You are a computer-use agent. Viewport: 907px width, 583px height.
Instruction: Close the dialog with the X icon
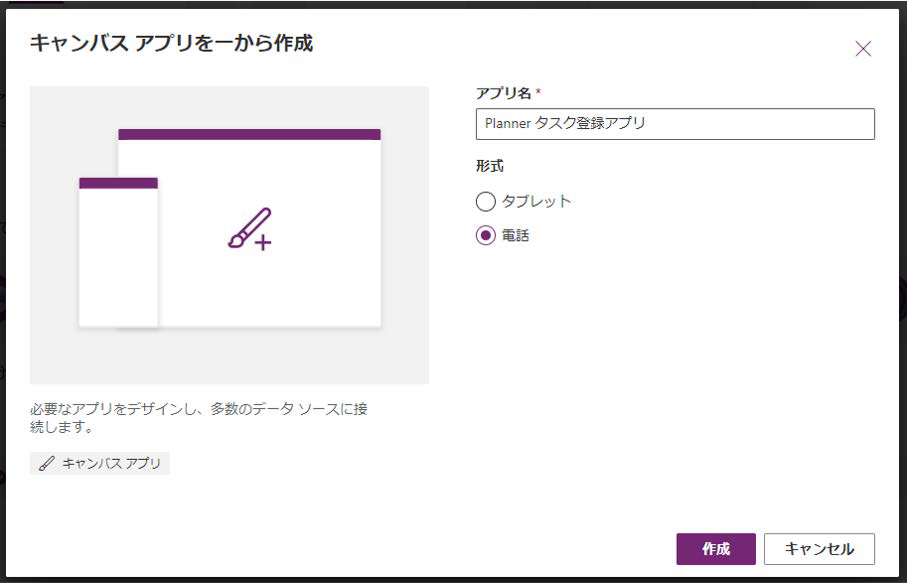[x=863, y=49]
